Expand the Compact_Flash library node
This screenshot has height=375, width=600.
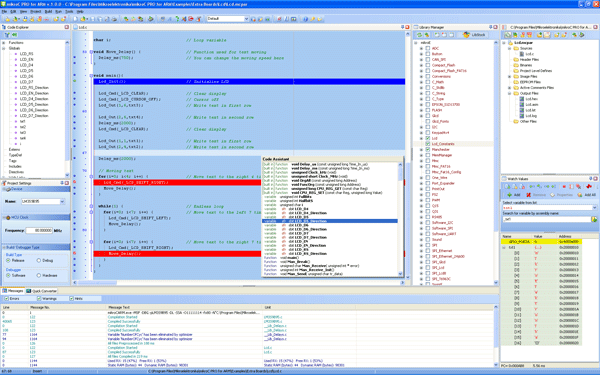point(421,65)
